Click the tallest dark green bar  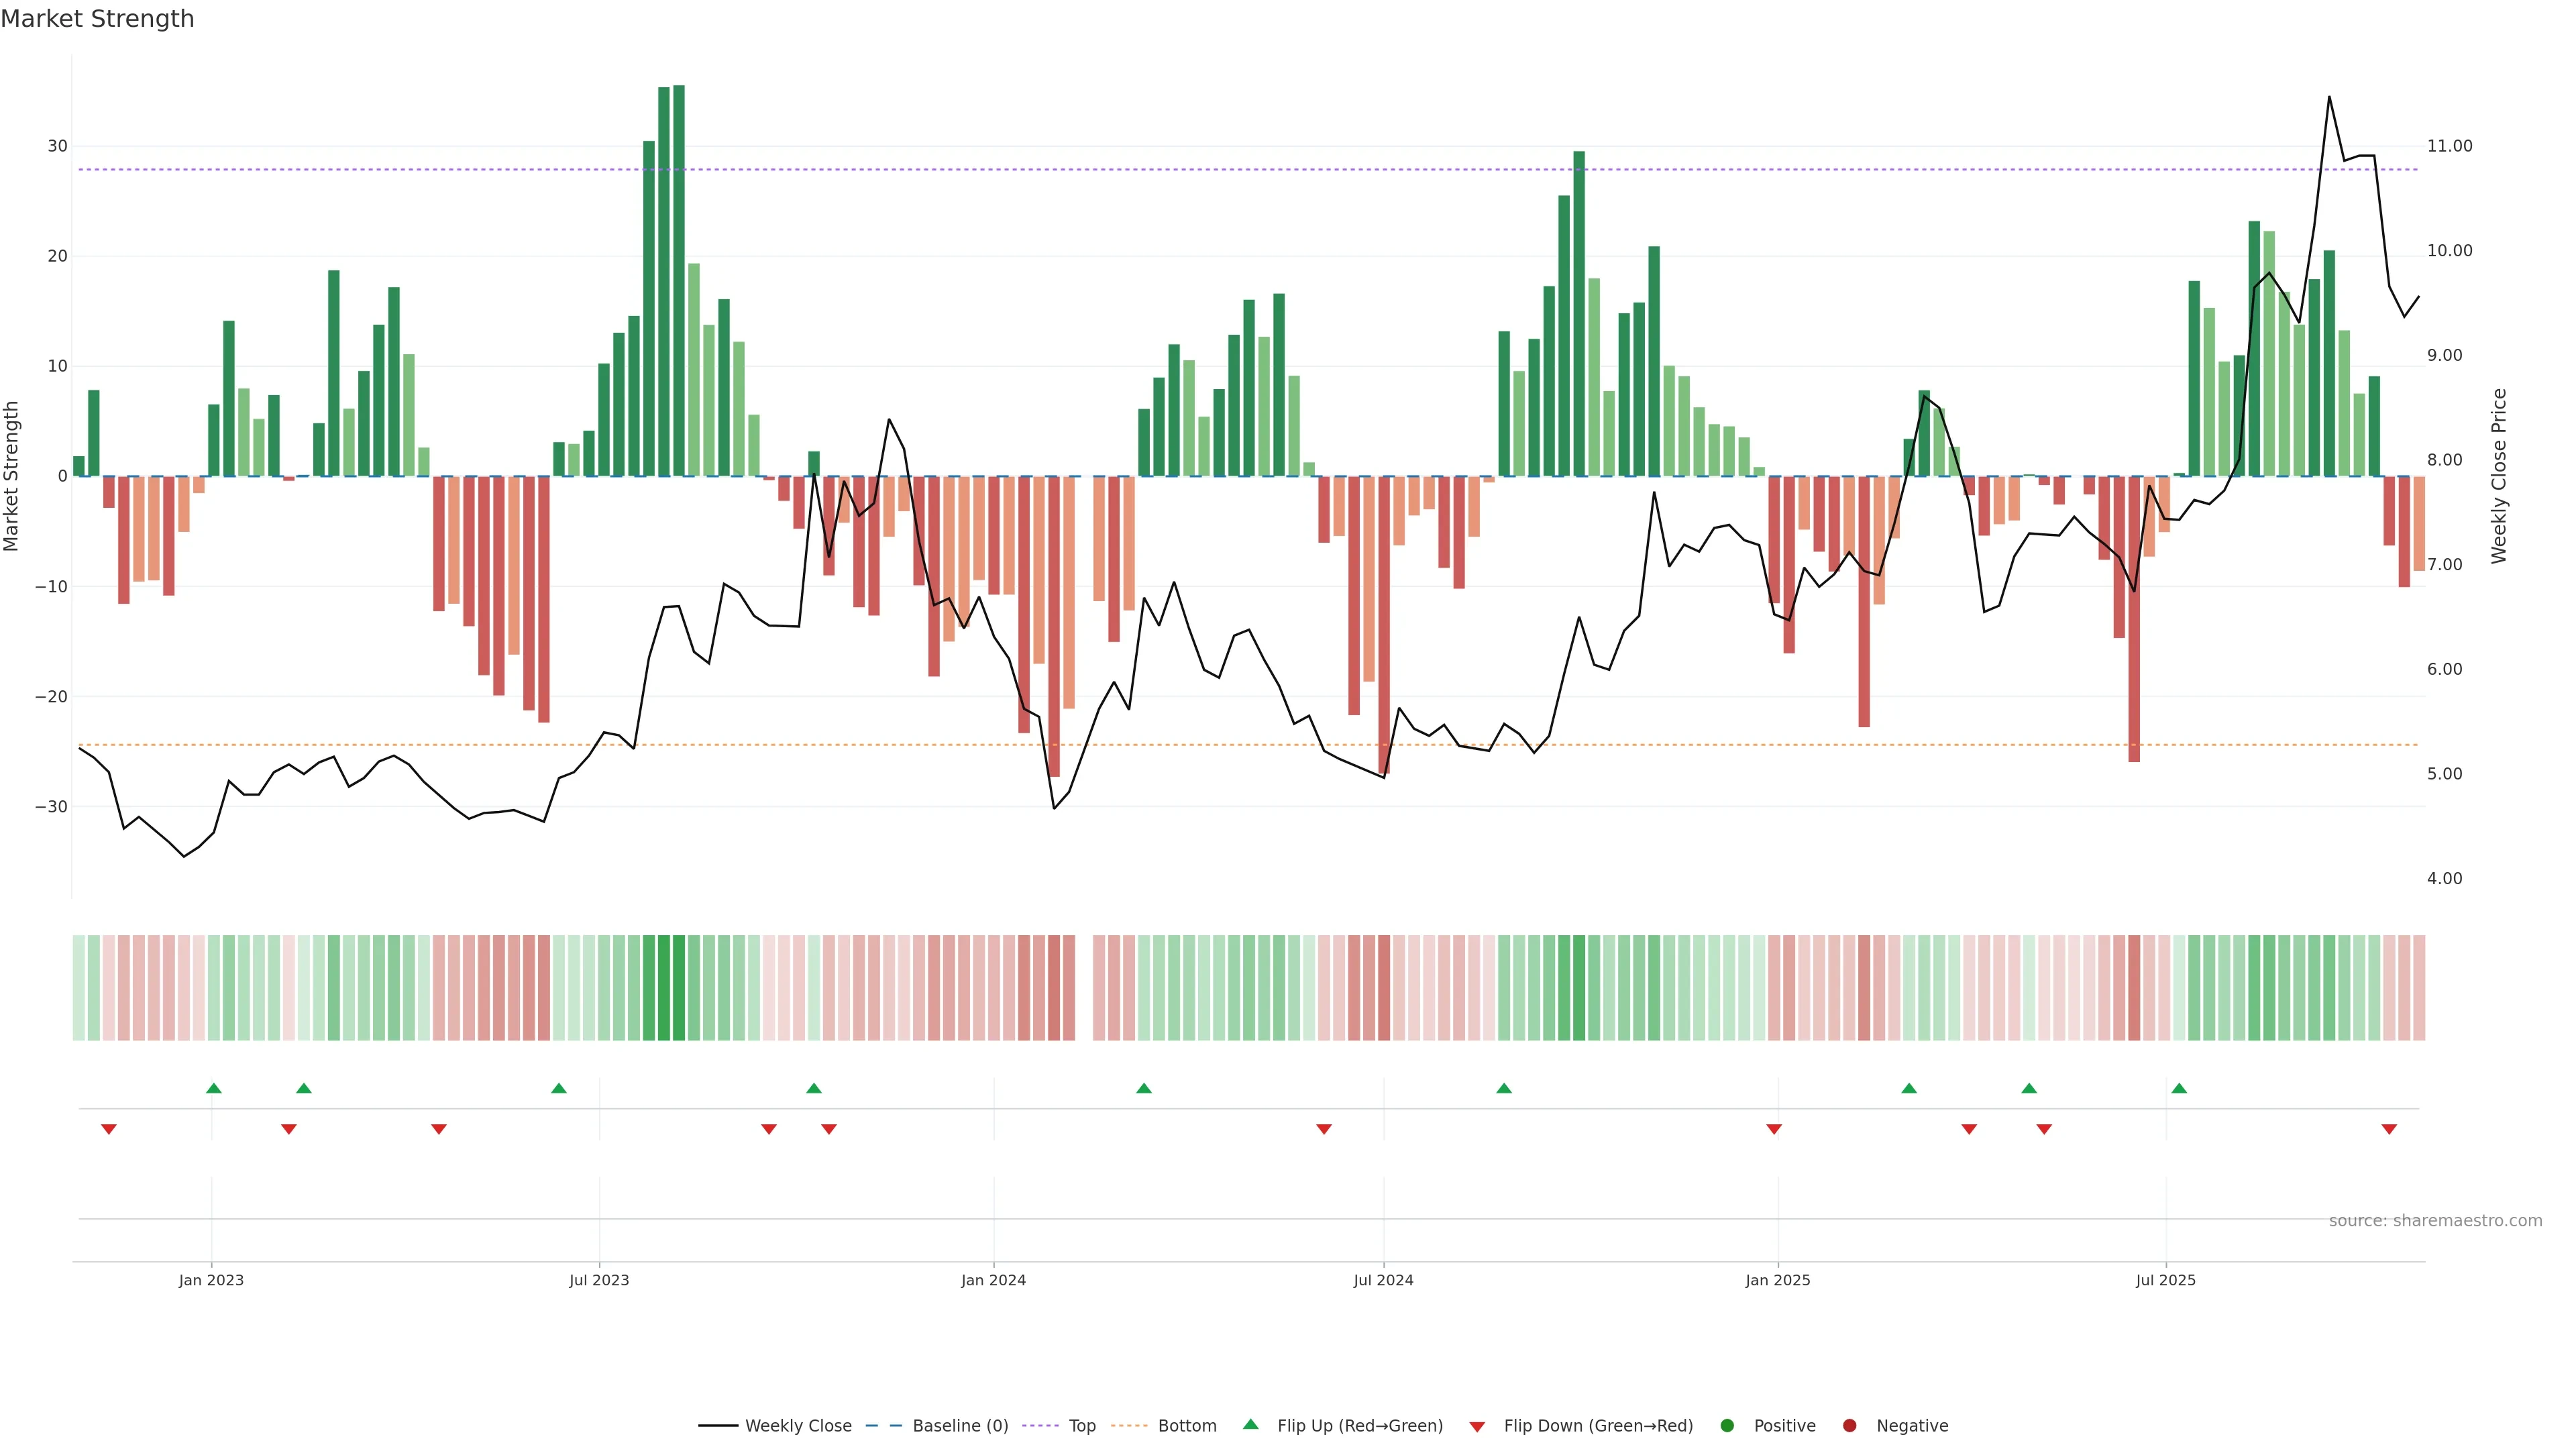point(679,280)
